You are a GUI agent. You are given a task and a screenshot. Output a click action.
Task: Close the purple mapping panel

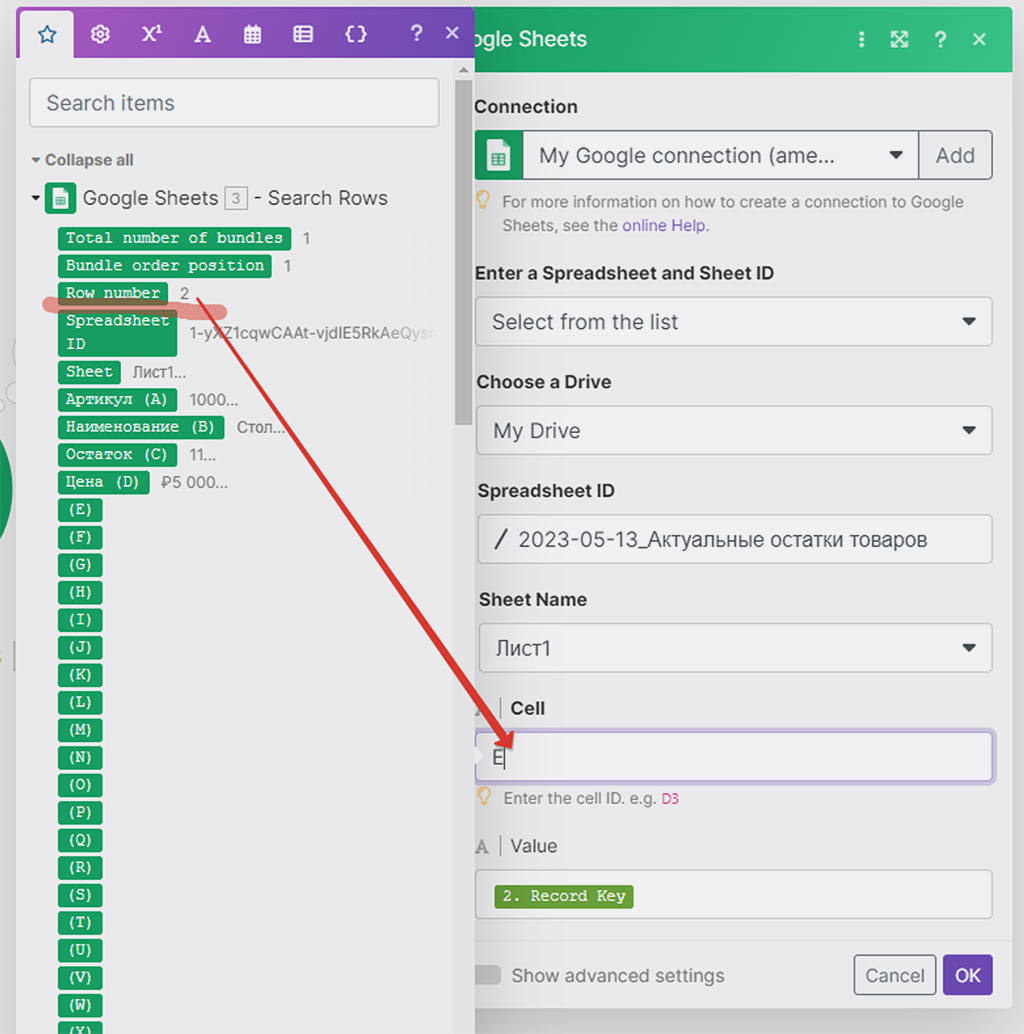point(452,33)
